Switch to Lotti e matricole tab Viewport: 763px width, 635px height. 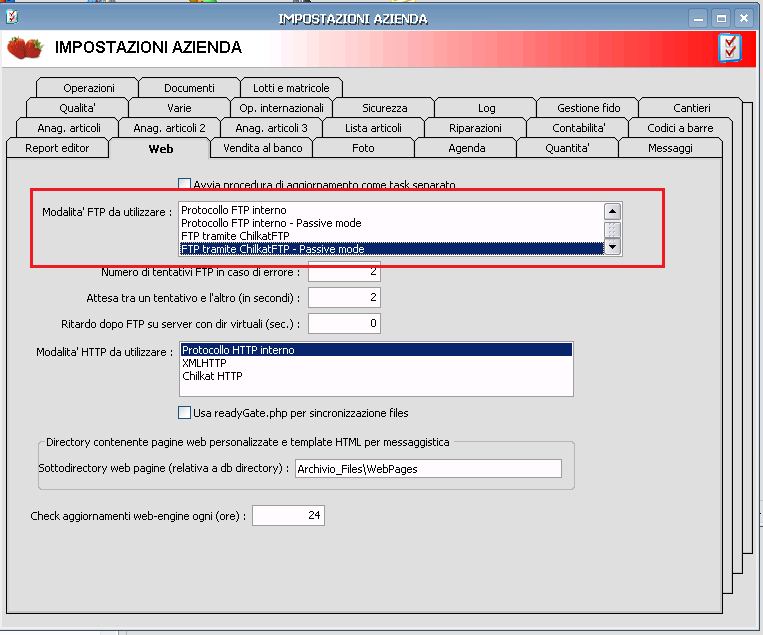[291, 88]
